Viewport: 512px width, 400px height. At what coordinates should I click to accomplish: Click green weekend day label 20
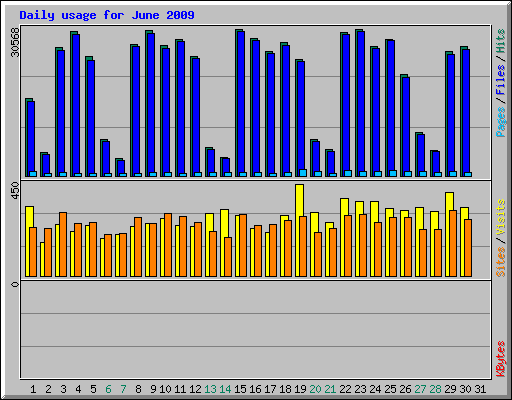click(x=315, y=389)
